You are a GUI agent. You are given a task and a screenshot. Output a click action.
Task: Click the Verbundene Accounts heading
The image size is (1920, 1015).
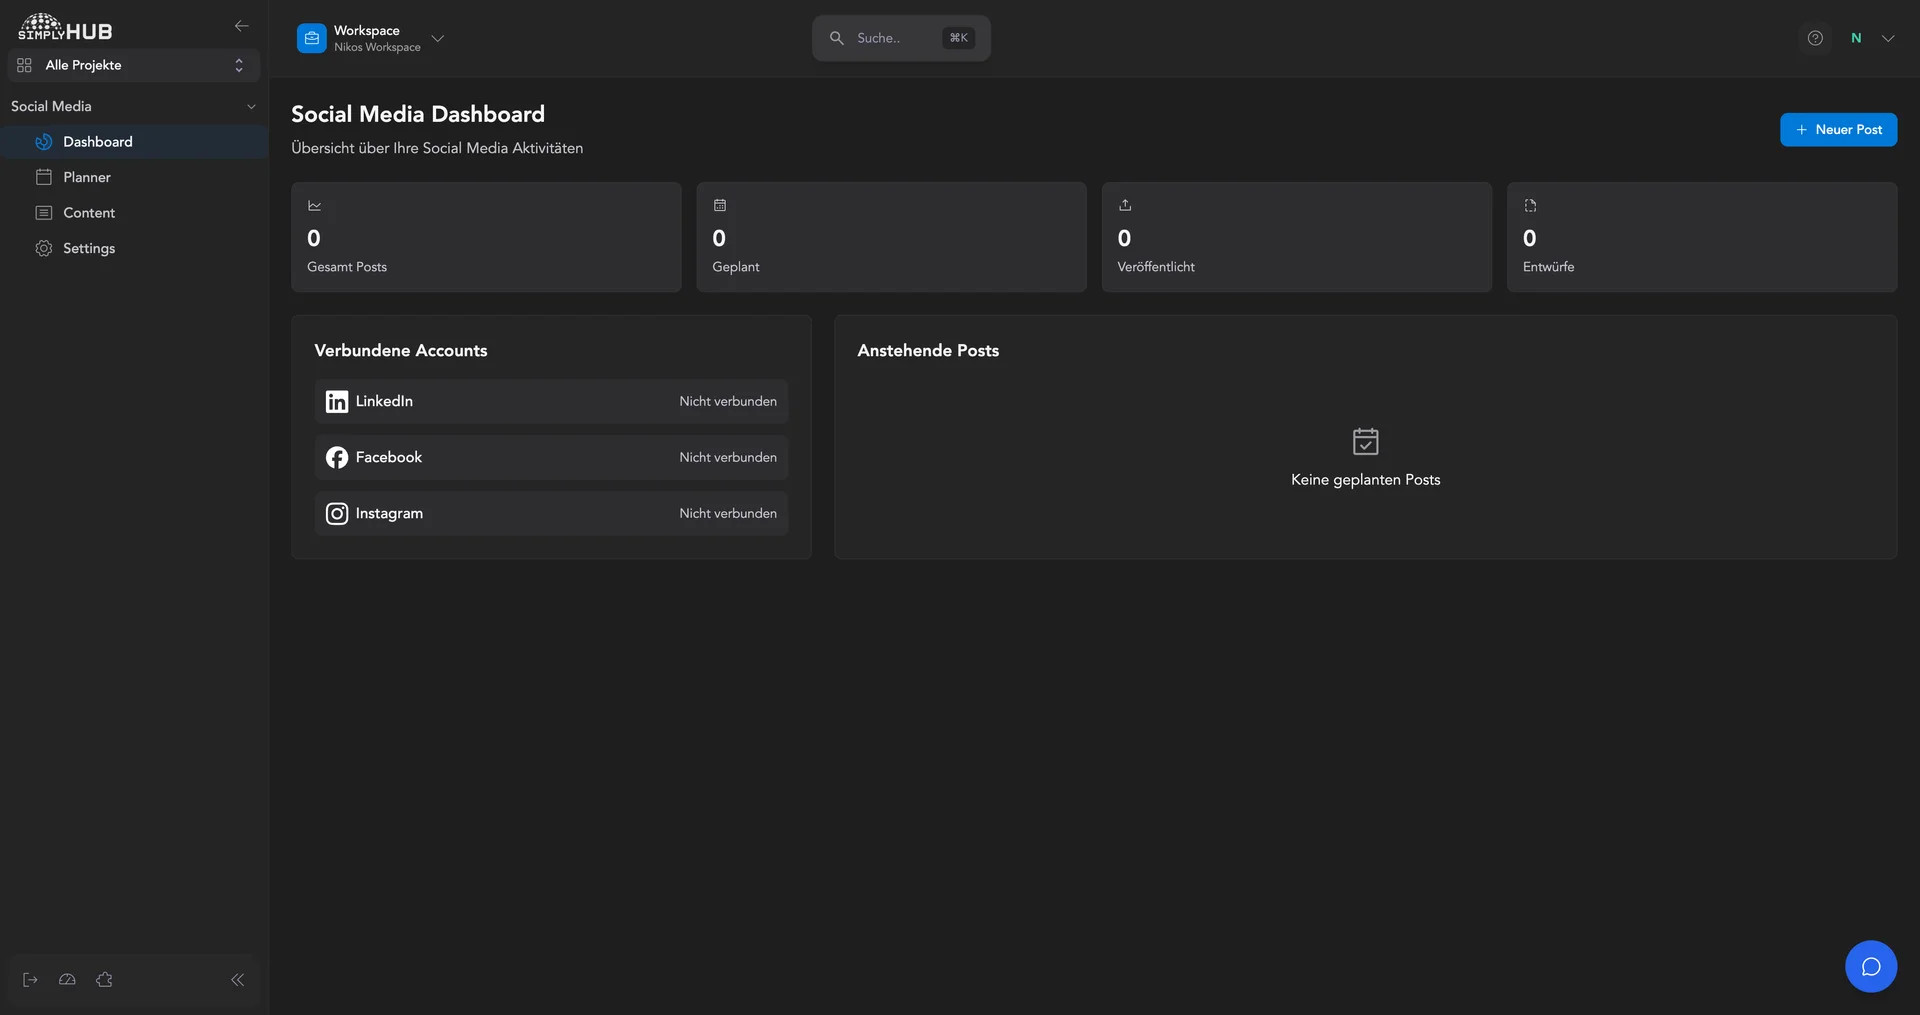[401, 351]
